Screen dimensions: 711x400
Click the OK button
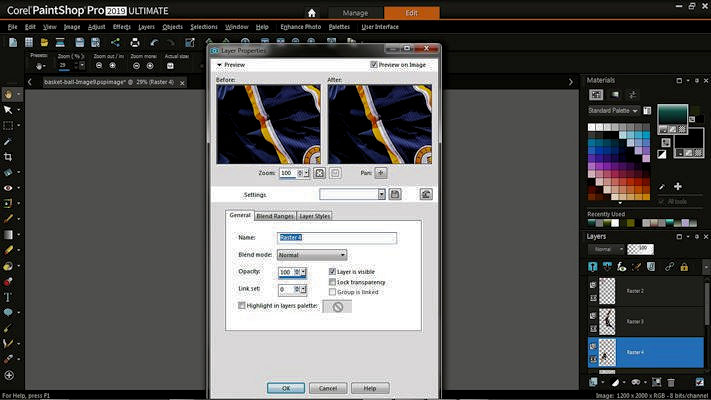click(x=286, y=387)
